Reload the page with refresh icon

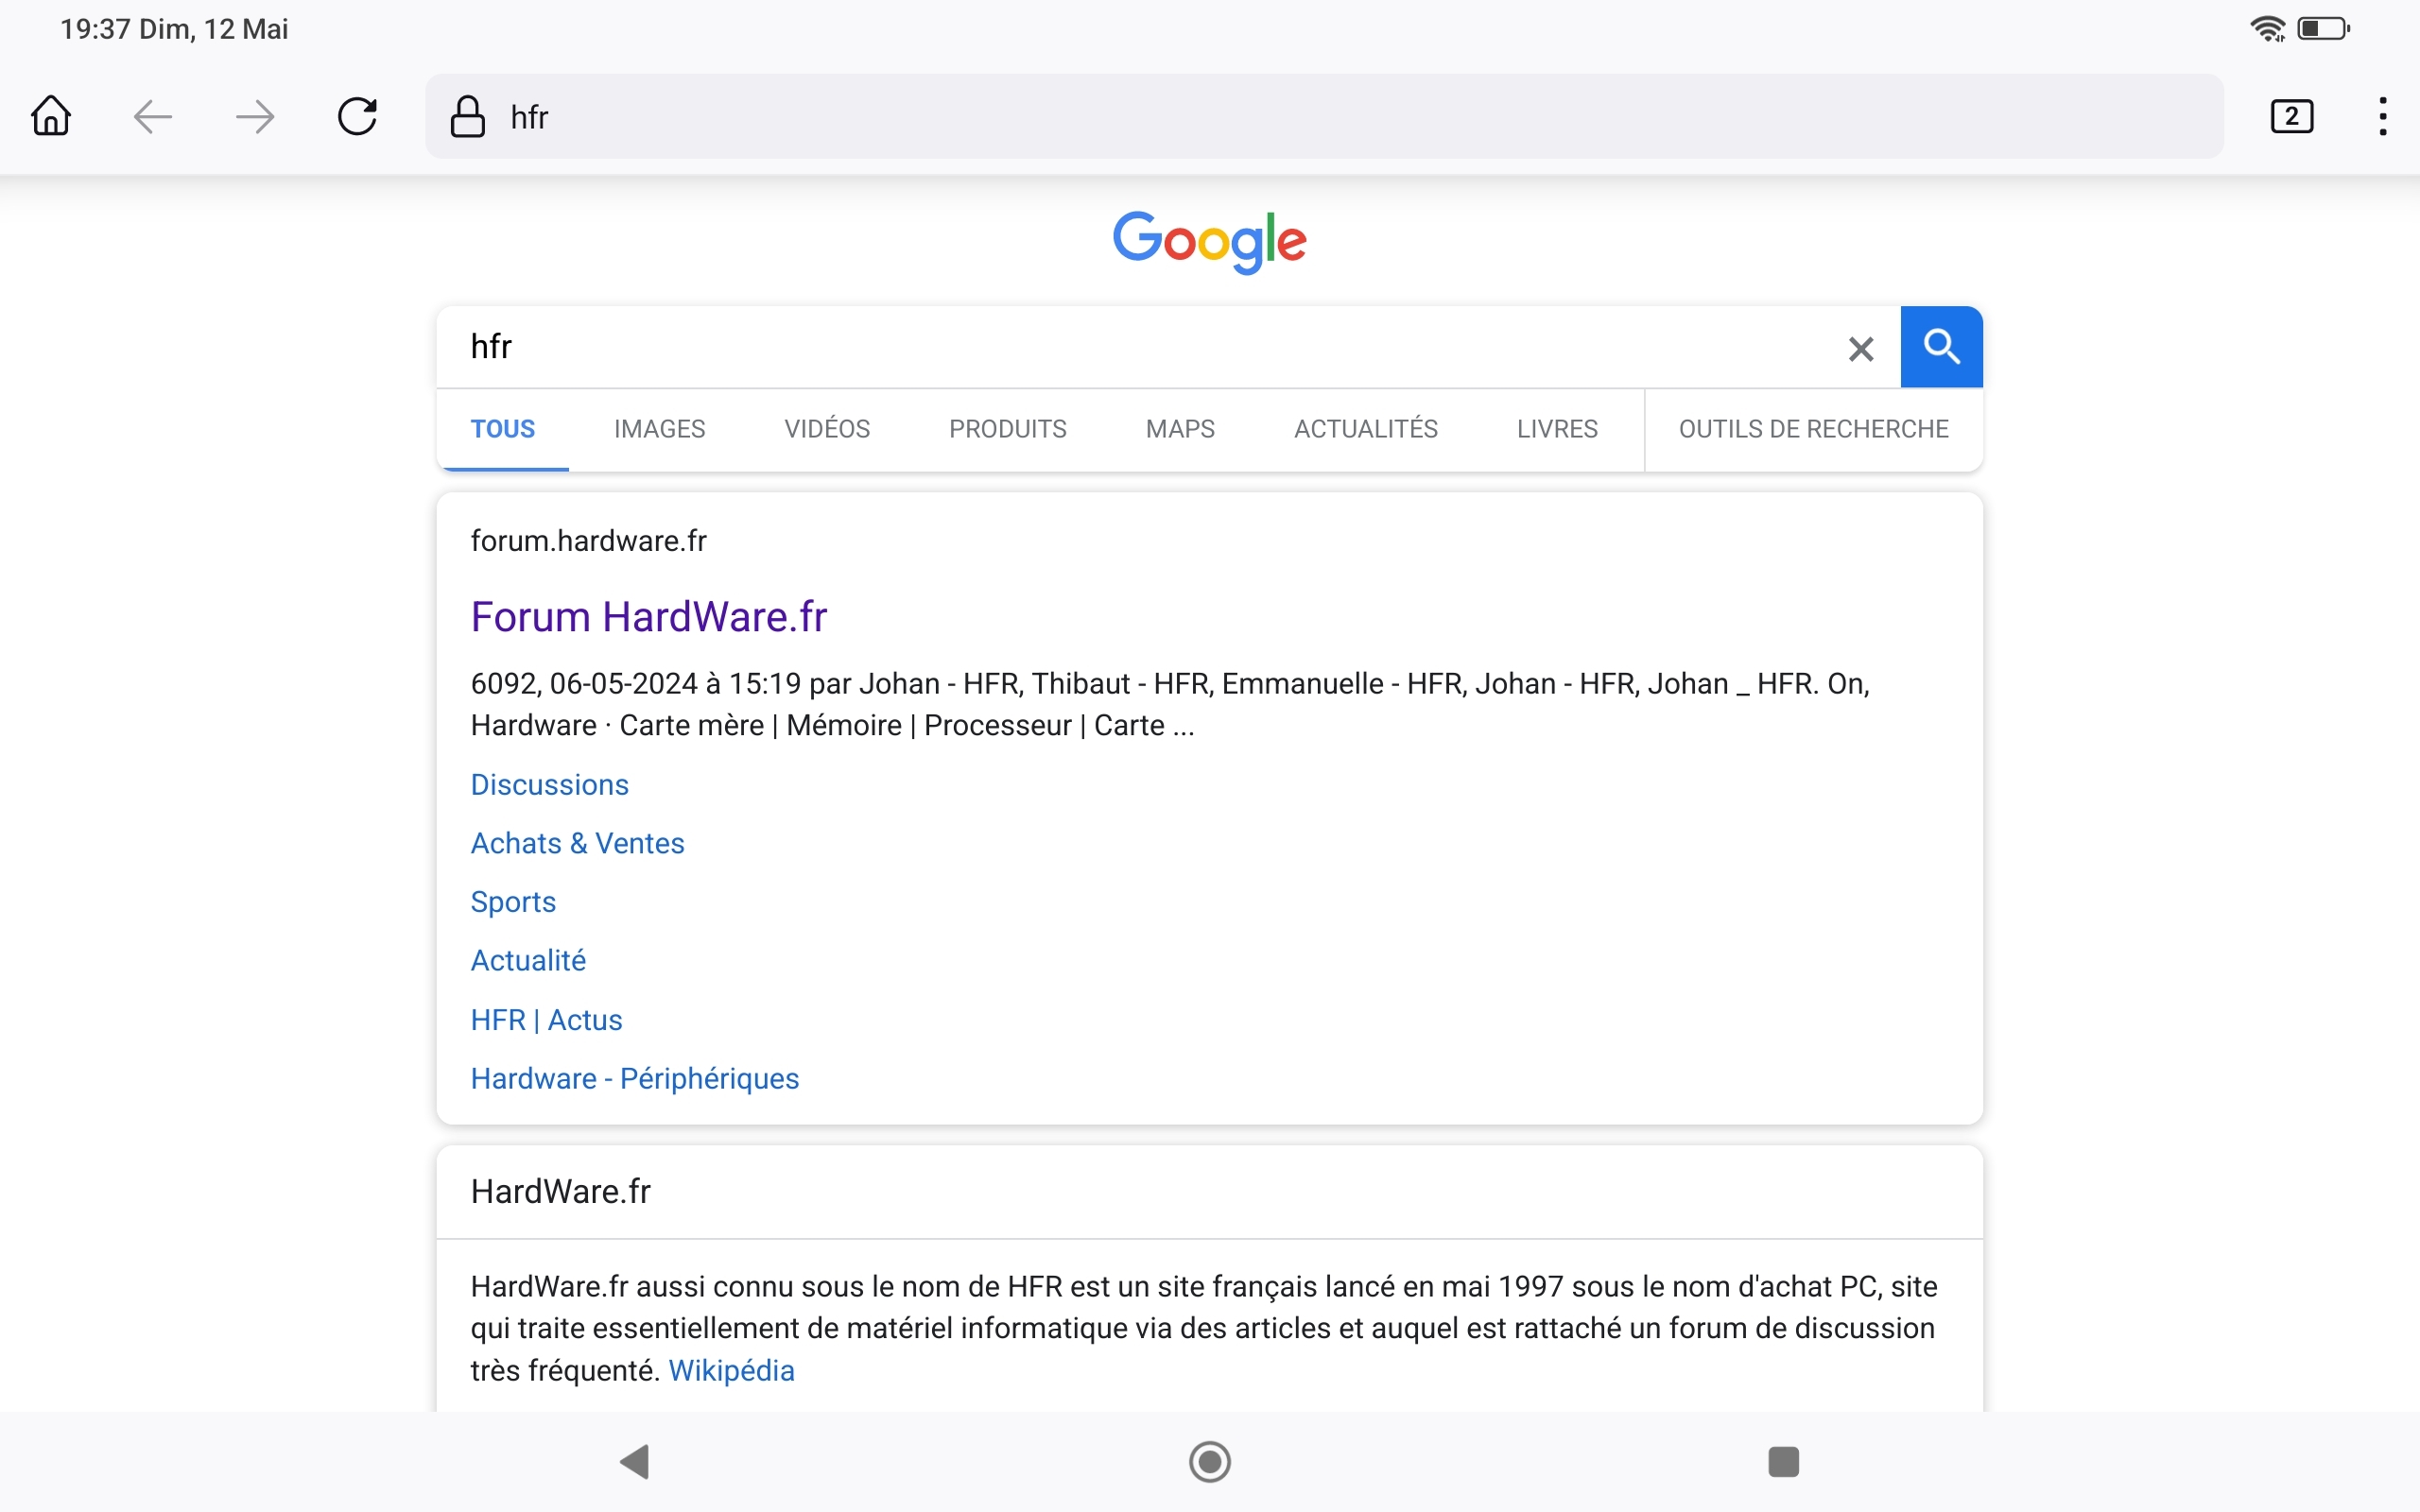(357, 116)
